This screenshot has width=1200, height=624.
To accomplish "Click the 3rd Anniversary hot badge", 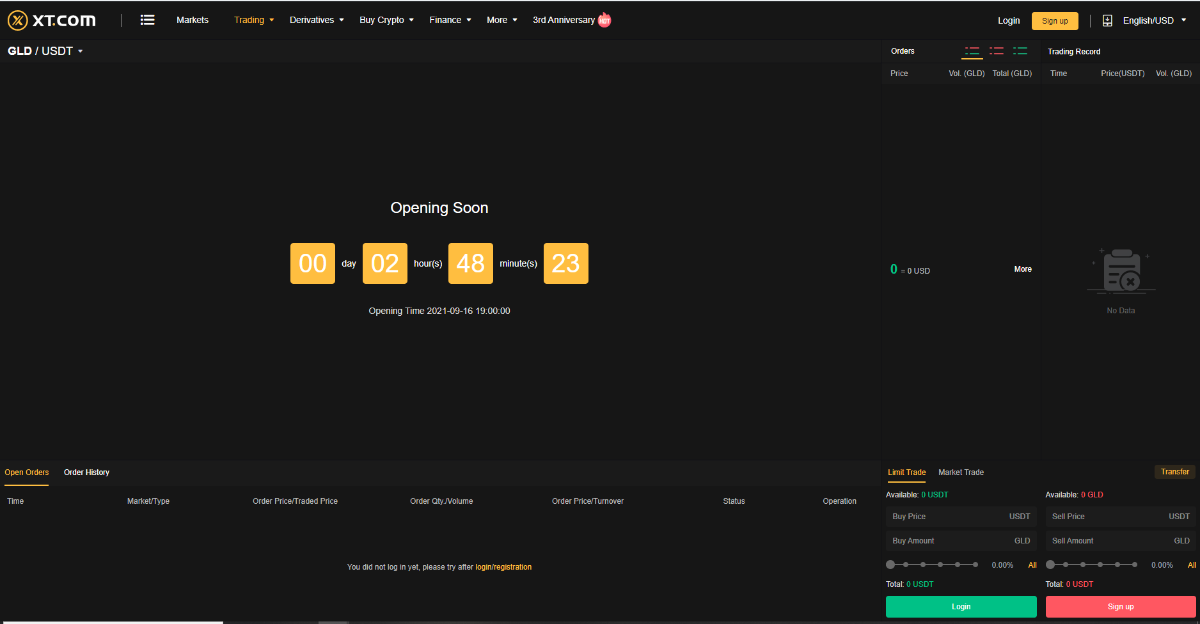I will (x=604, y=20).
